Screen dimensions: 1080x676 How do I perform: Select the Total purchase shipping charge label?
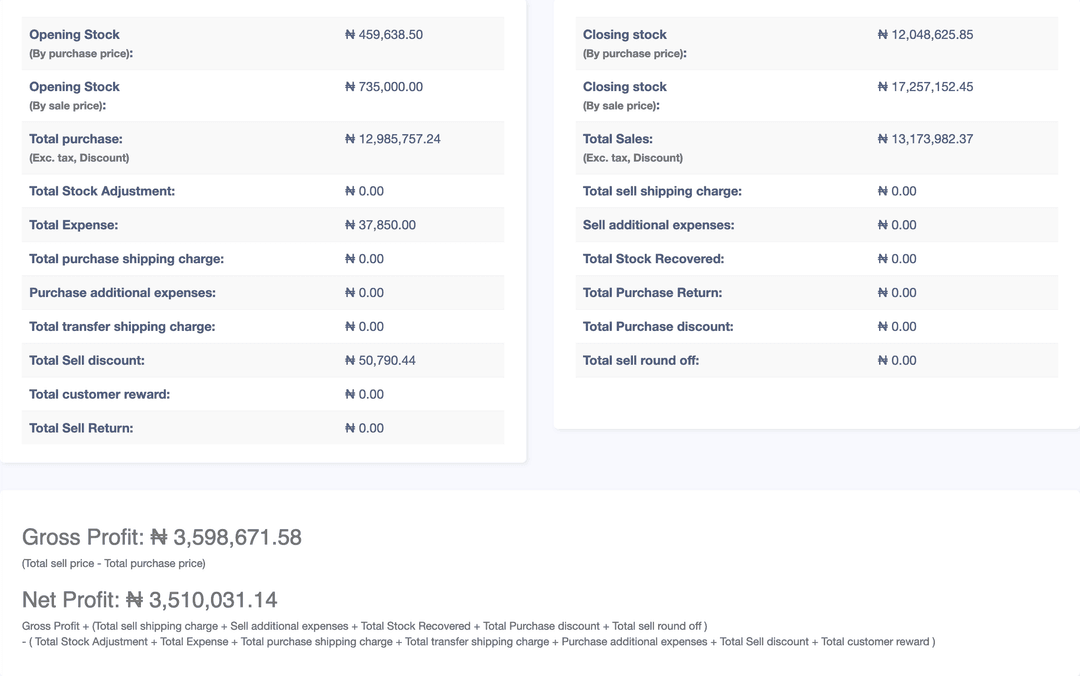[x=127, y=259]
